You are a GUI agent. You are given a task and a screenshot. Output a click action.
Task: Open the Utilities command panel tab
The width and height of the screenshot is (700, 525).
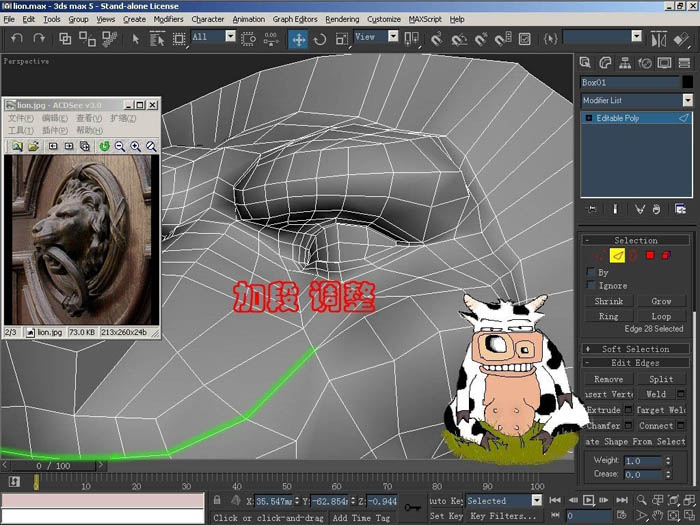point(684,63)
